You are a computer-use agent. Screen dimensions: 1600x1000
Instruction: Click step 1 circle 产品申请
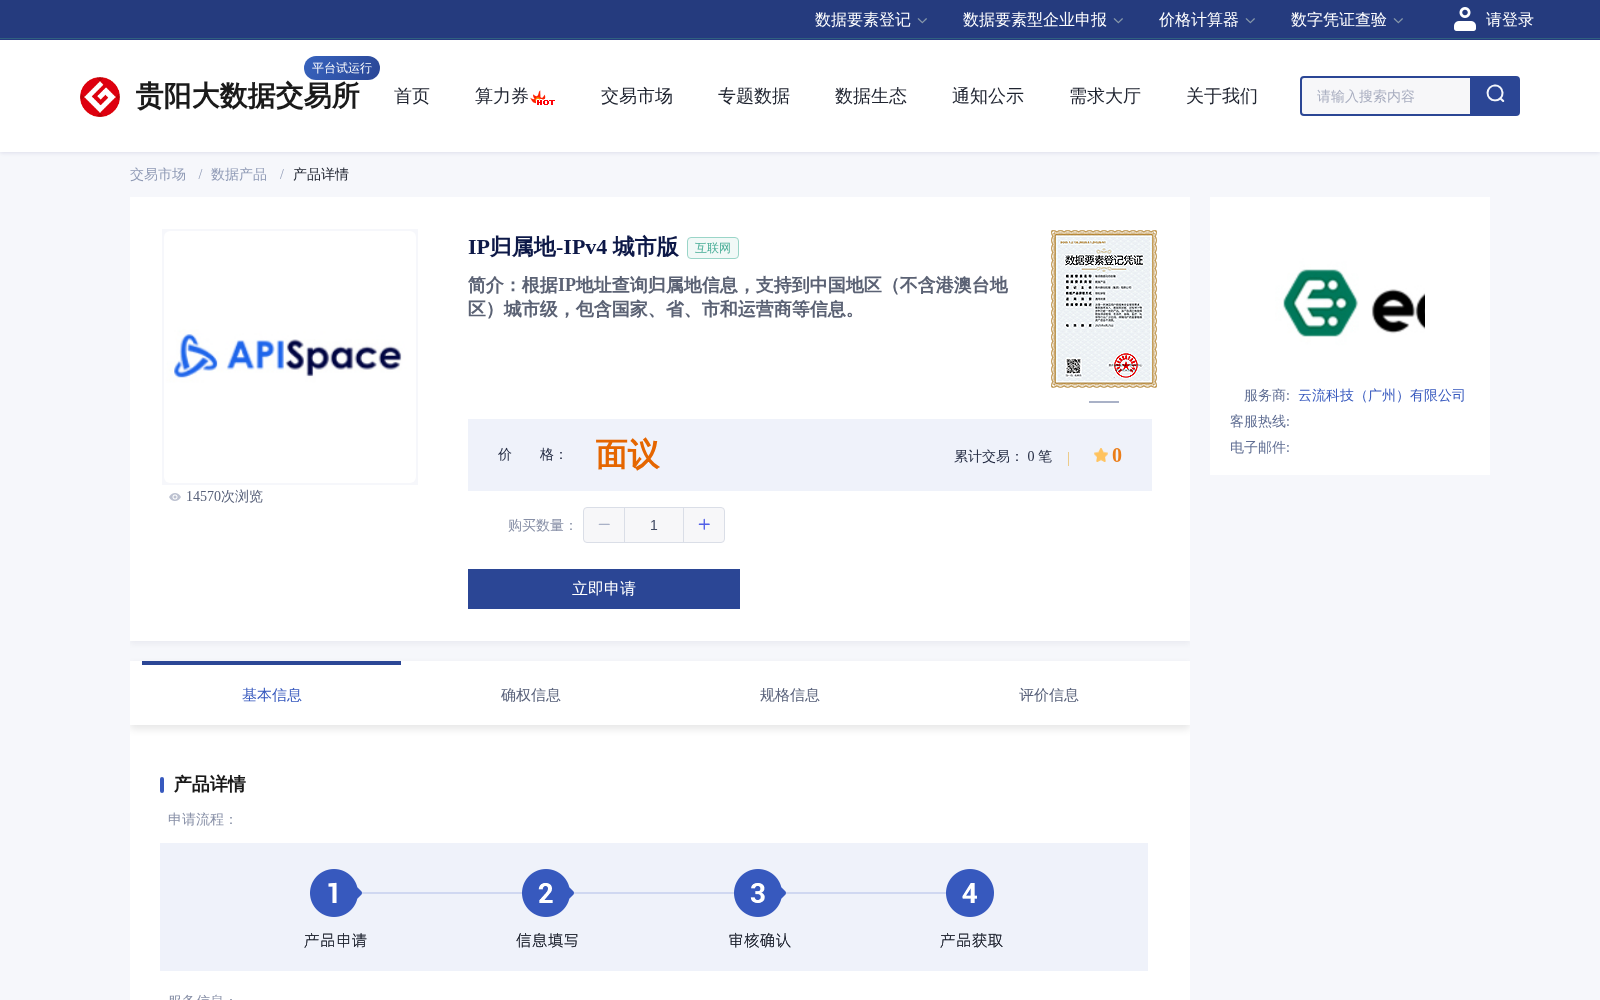point(334,893)
